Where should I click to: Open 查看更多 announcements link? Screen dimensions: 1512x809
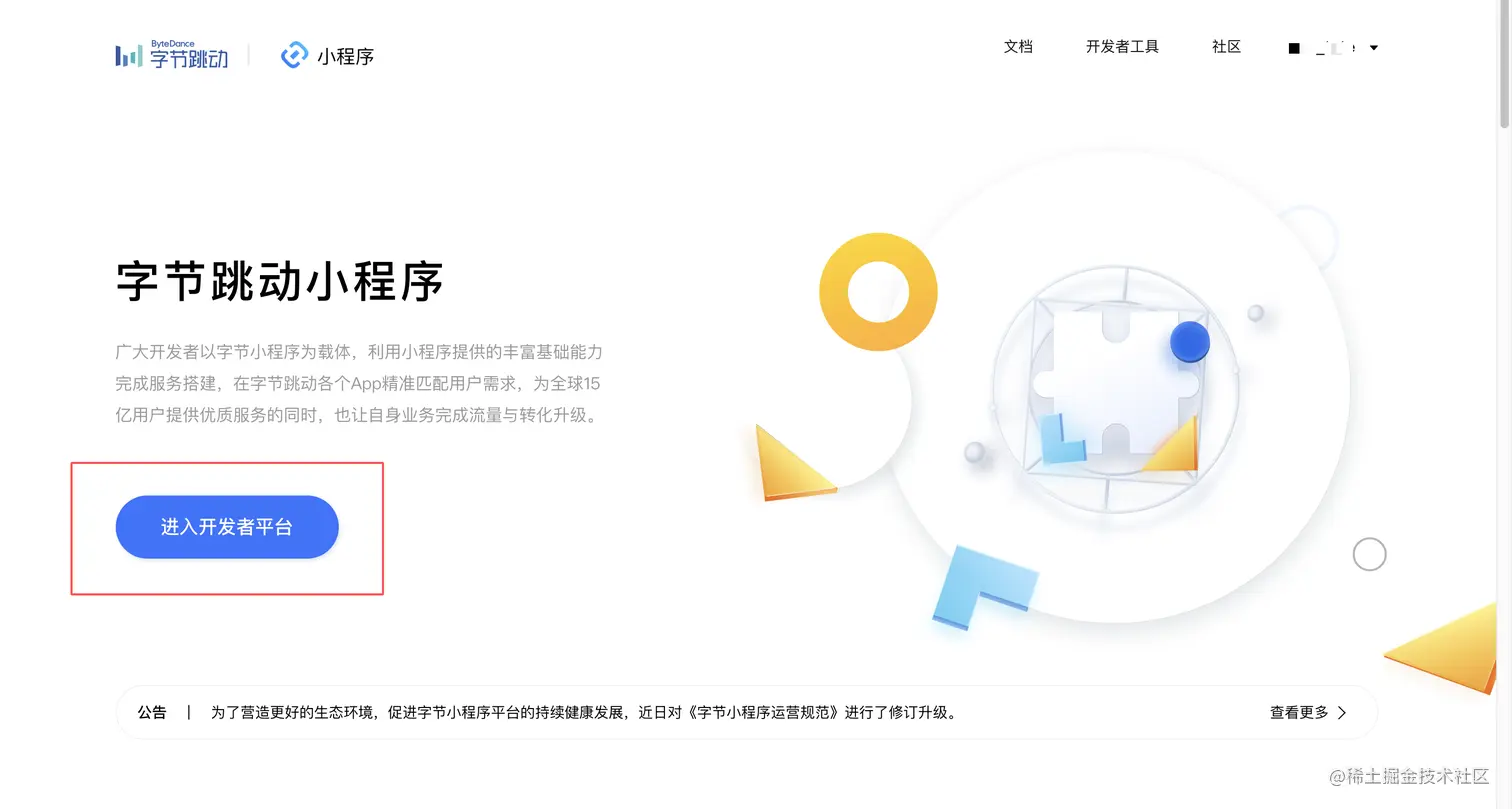tap(1299, 713)
